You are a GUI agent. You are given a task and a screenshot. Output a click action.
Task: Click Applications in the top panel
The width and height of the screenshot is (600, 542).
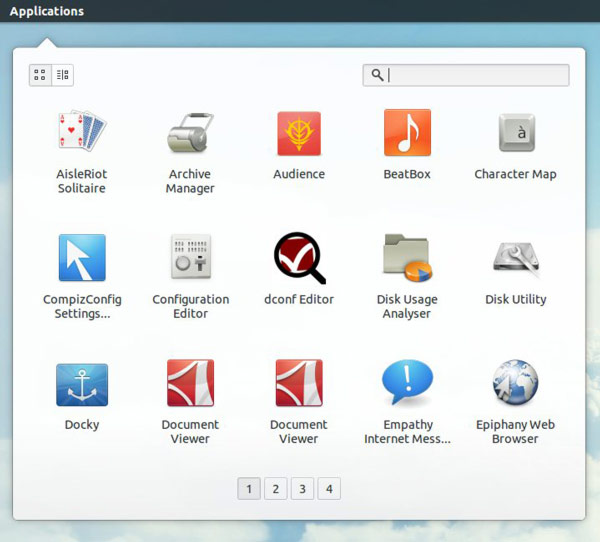[47, 11]
